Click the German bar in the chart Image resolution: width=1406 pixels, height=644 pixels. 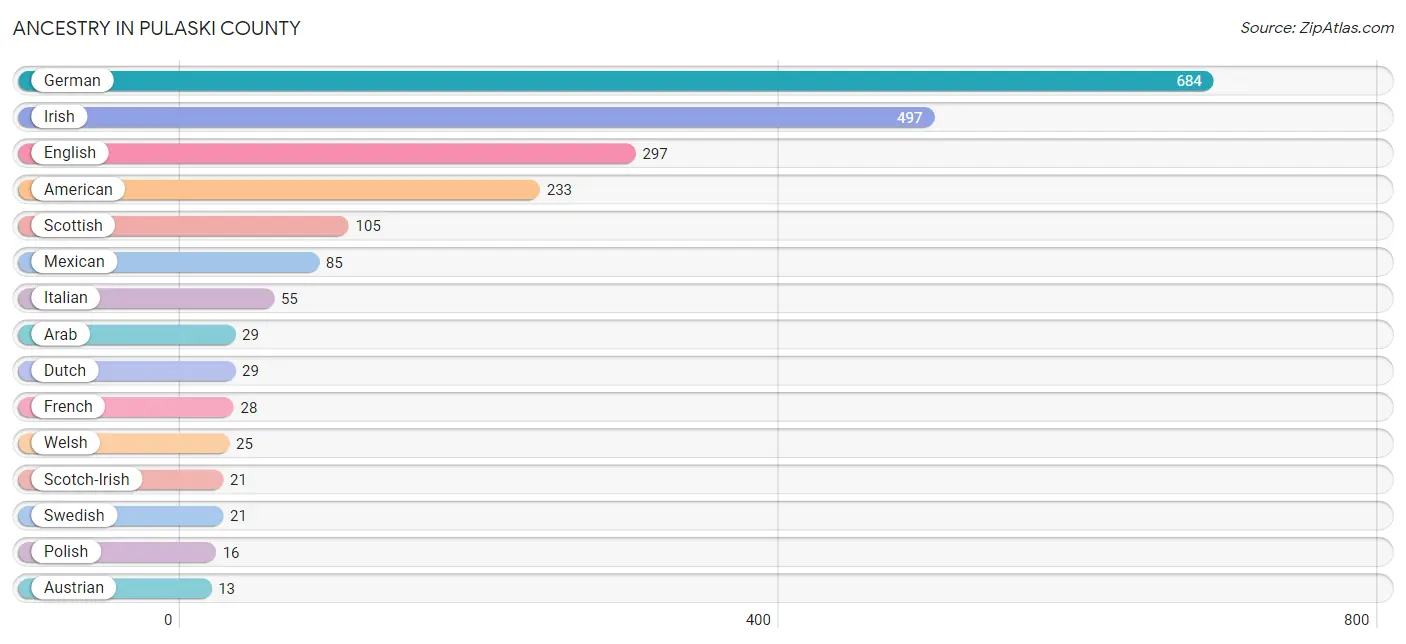[x=615, y=81]
